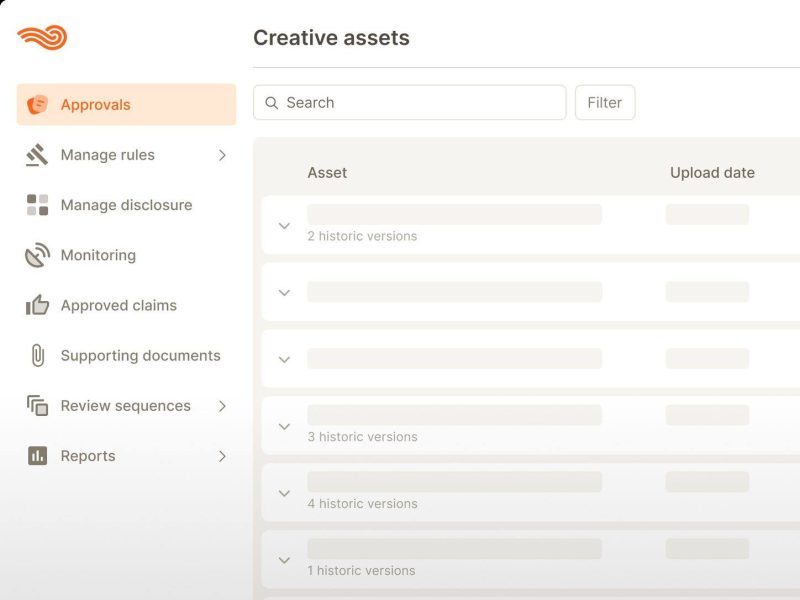The image size is (800, 600).
Task: Click the '3 historic versions' label
Action: (x=362, y=437)
